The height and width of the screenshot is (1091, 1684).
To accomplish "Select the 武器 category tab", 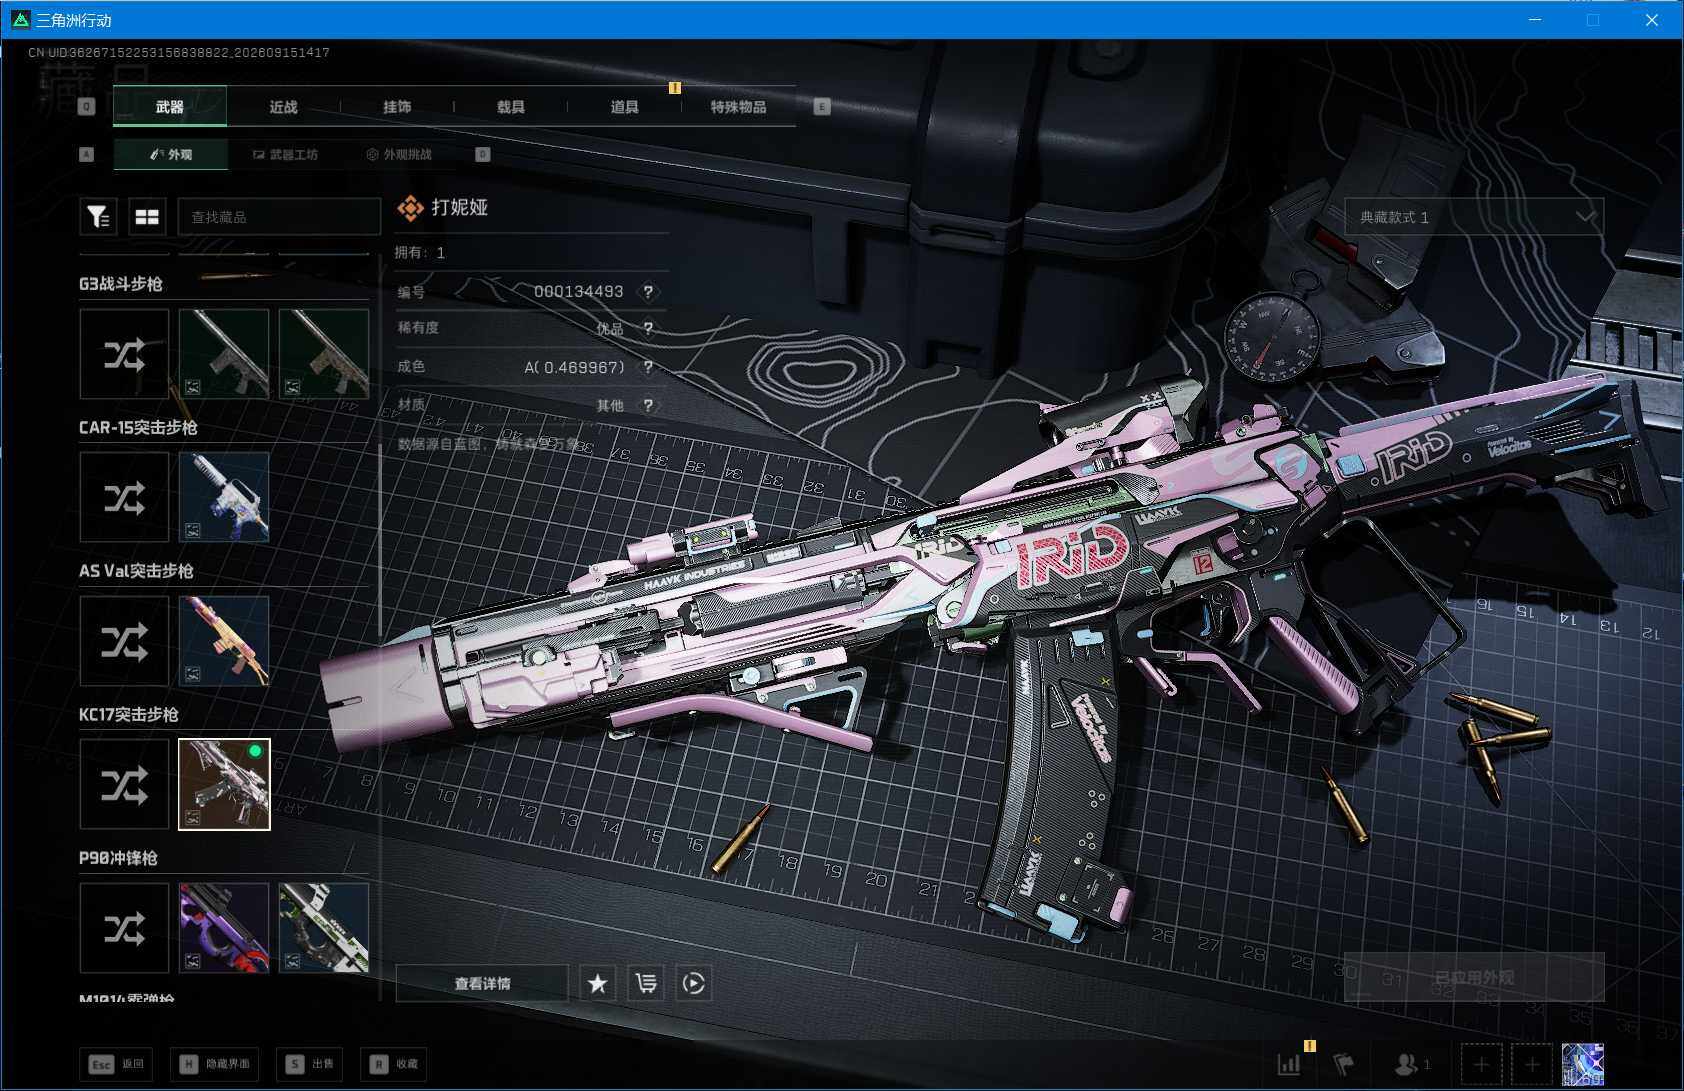I will pyautogui.click(x=170, y=106).
